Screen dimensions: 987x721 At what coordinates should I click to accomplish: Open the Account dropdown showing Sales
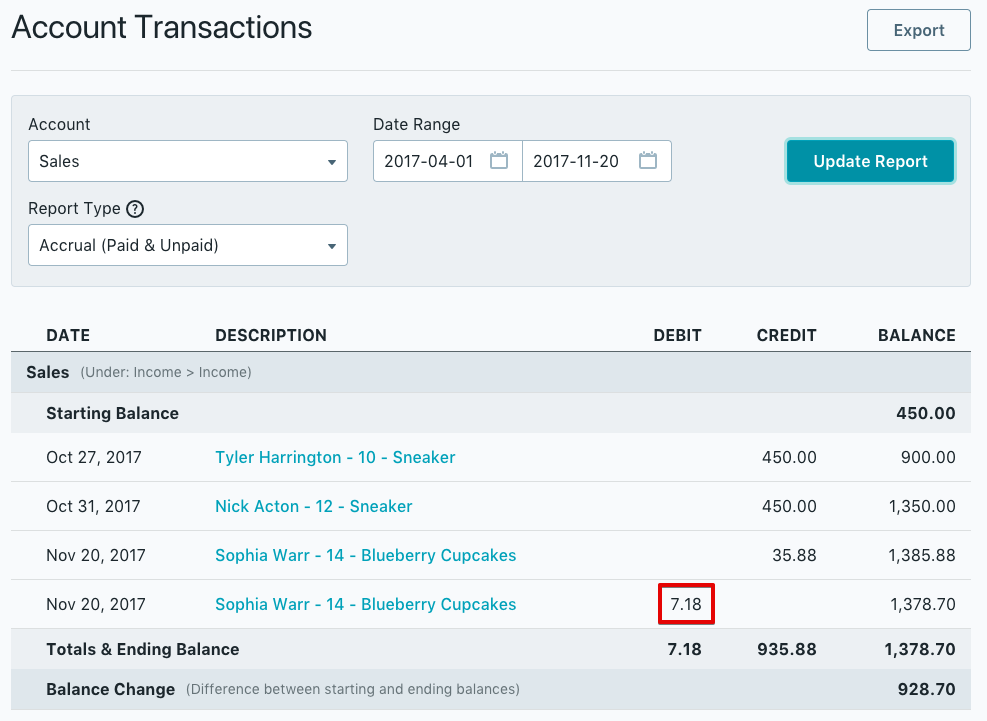[187, 161]
